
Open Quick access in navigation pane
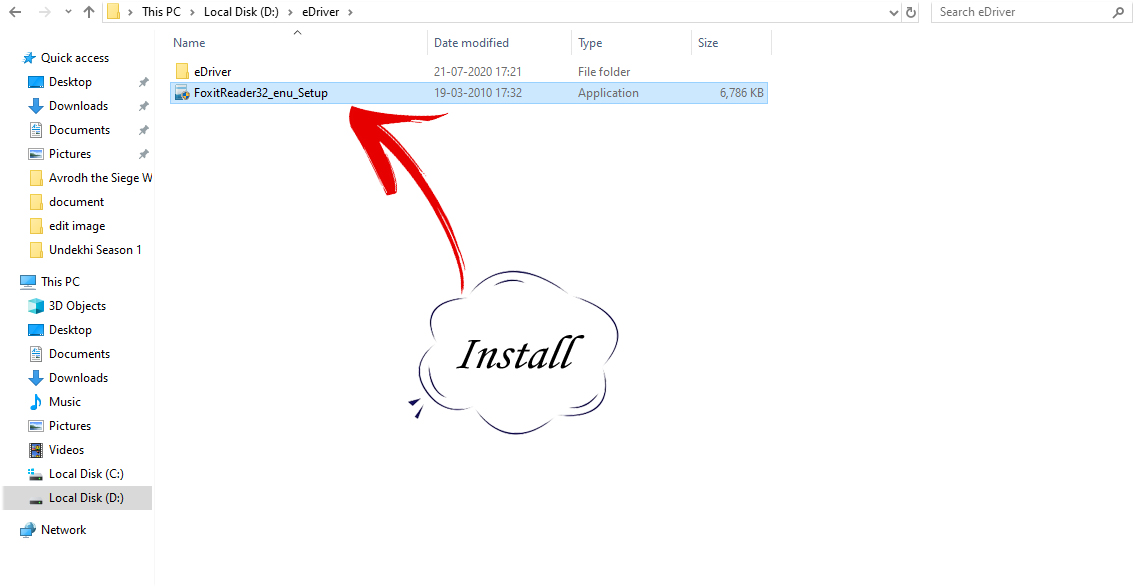click(75, 58)
